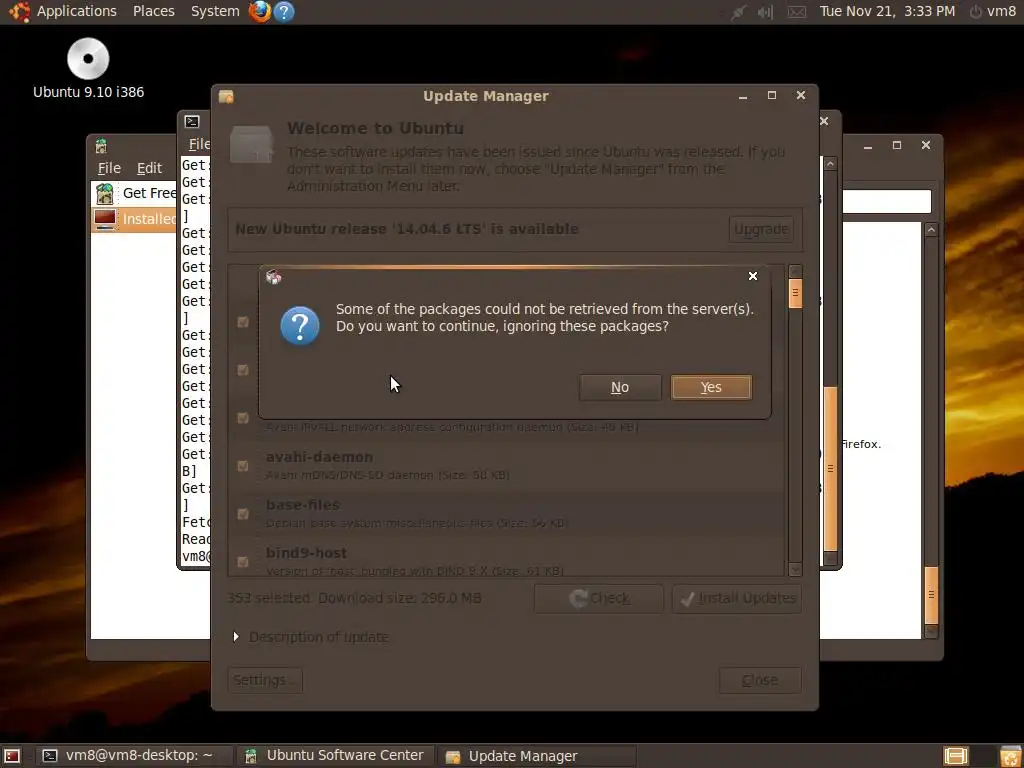Click the small package icon in dialog title
Screen dimensions: 1024x768
[274, 277]
